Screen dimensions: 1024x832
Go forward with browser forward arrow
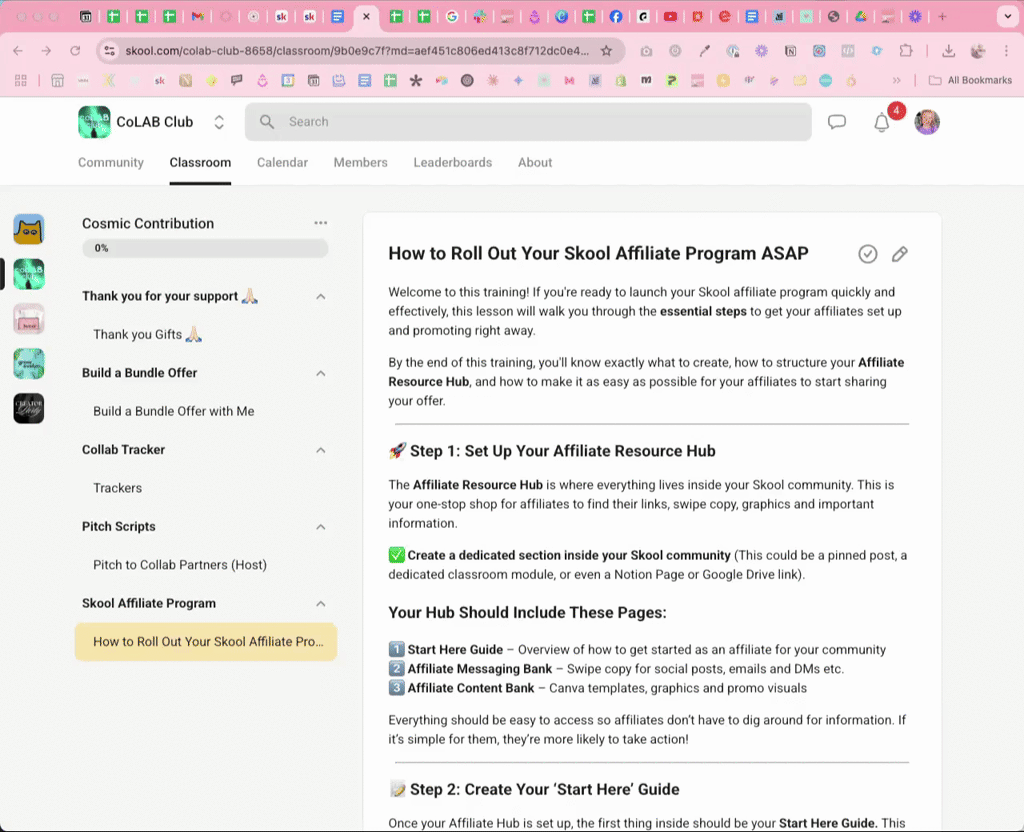tap(46, 51)
